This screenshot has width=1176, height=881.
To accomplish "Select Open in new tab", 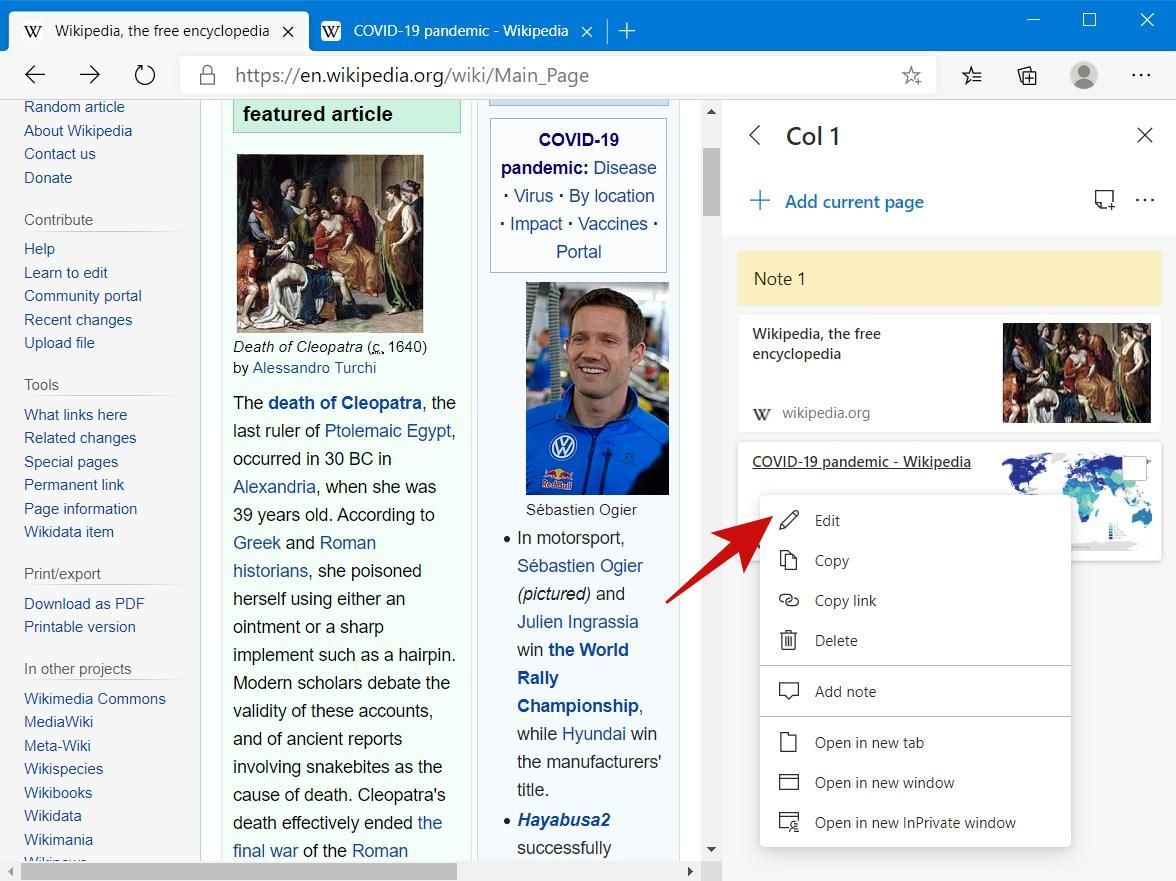I will 915,742.
